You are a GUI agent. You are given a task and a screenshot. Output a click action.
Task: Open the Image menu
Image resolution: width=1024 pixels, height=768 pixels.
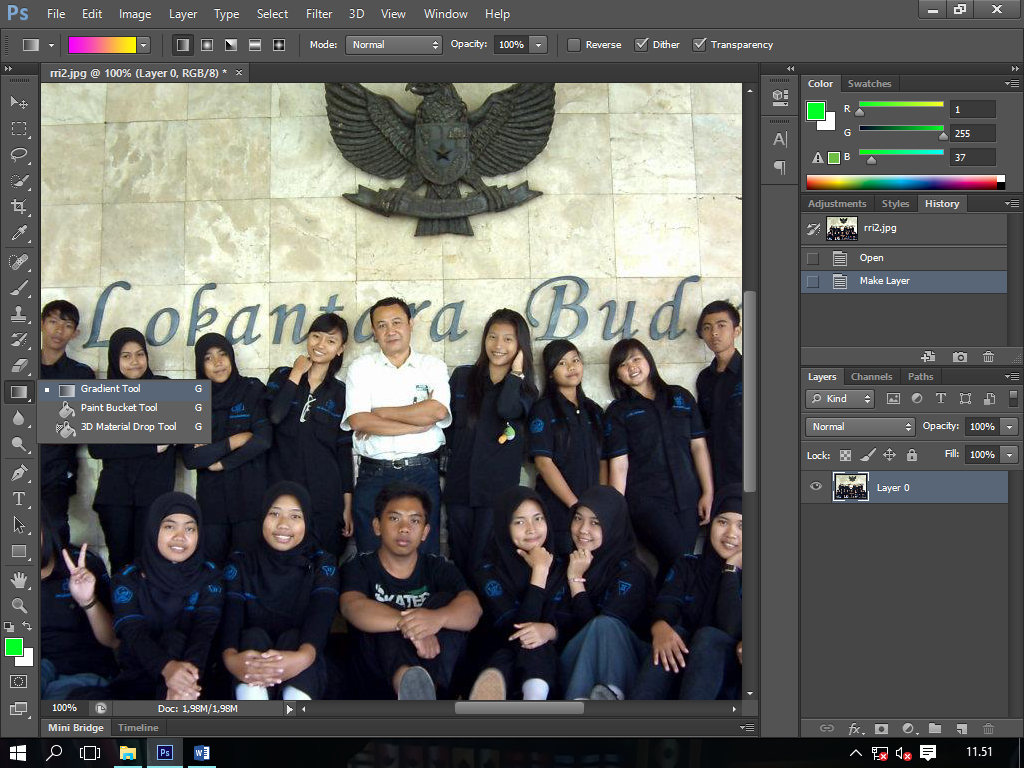(135, 14)
